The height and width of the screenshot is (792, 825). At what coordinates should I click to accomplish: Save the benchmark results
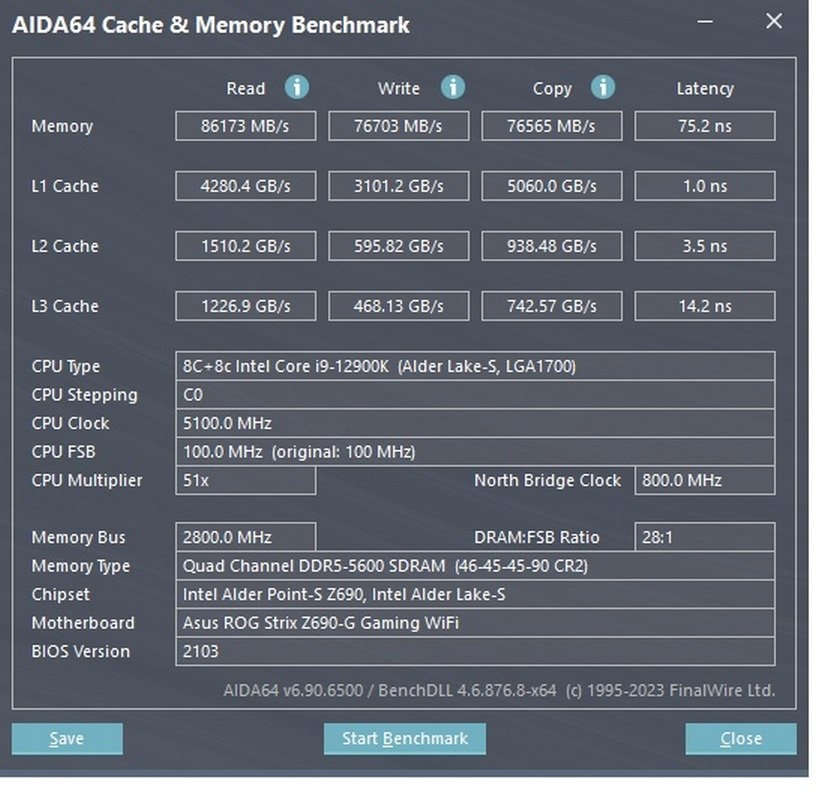pyautogui.click(x=67, y=739)
